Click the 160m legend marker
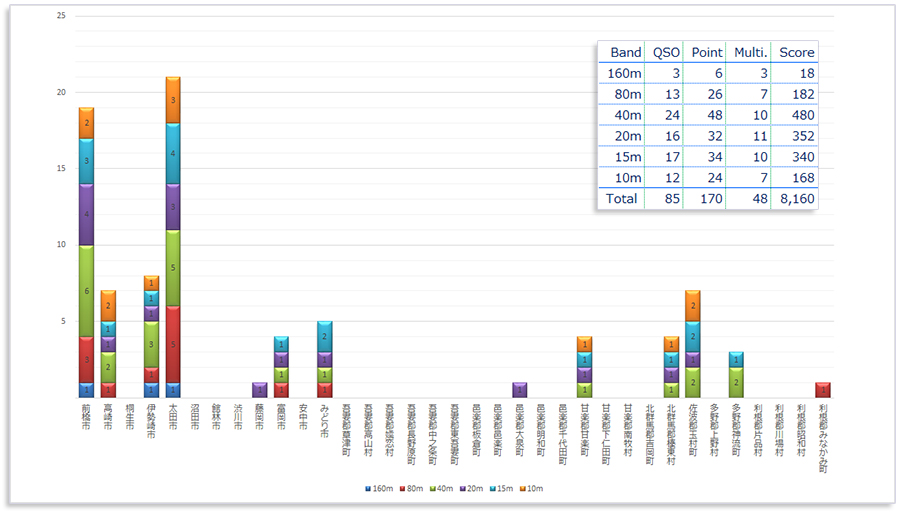The height and width of the screenshot is (513, 900). click(369, 489)
